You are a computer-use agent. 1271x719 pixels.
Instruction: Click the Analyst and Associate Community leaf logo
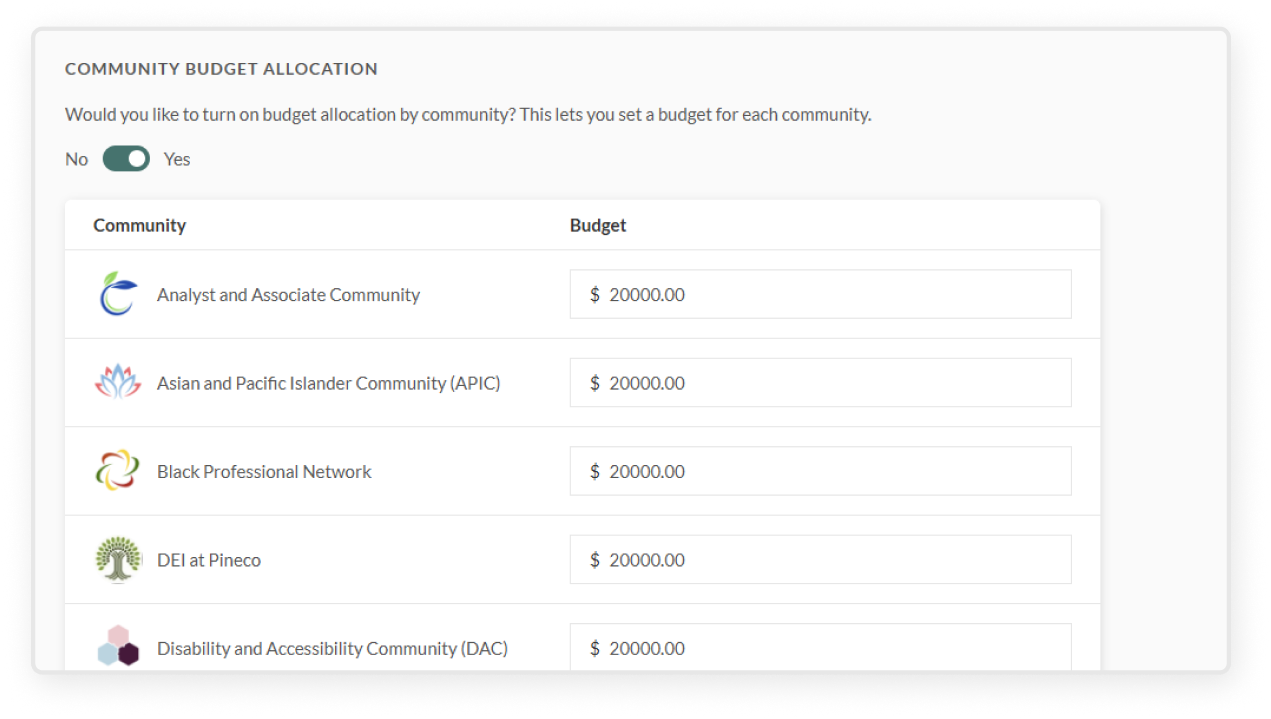[x=118, y=294]
